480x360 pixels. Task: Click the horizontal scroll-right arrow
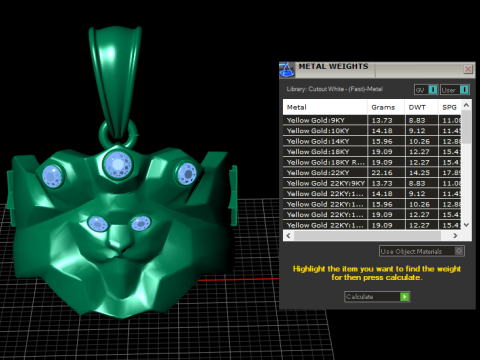[455, 236]
